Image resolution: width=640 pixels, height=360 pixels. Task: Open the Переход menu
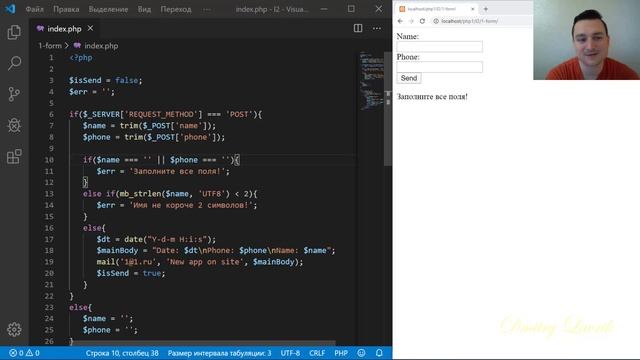click(x=176, y=9)
